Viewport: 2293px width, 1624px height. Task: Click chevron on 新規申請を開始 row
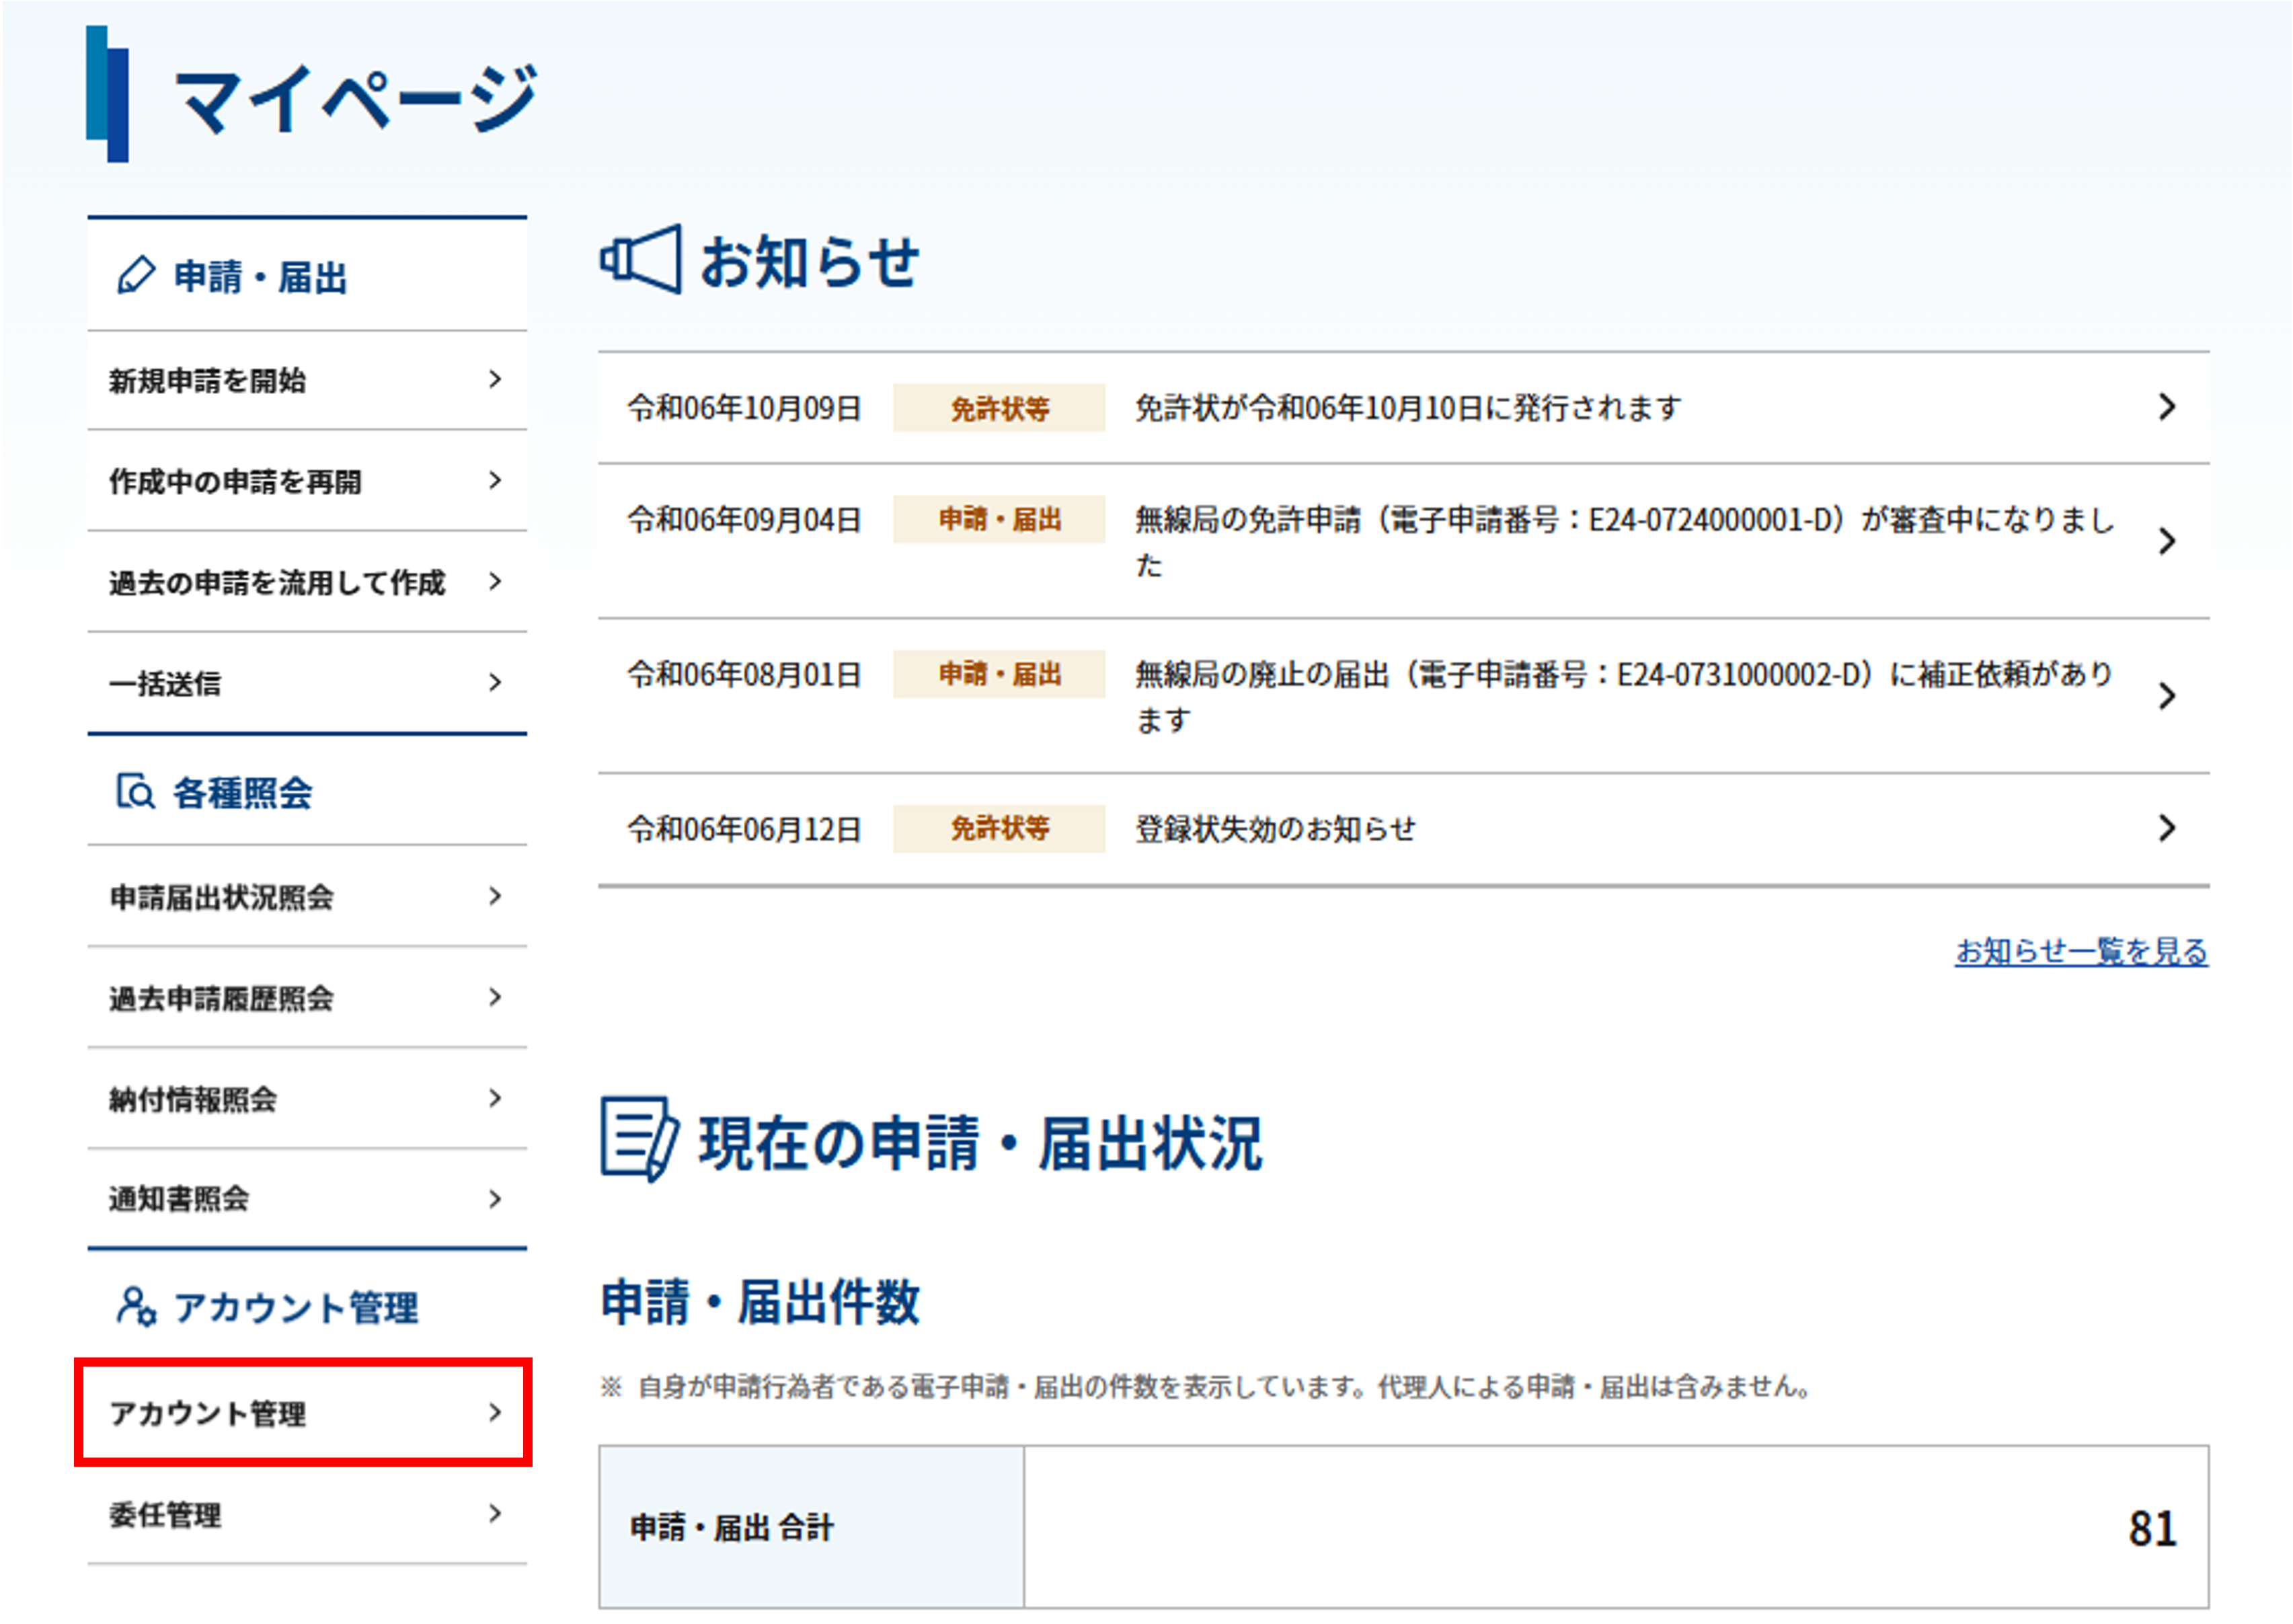tap(495, 379)
